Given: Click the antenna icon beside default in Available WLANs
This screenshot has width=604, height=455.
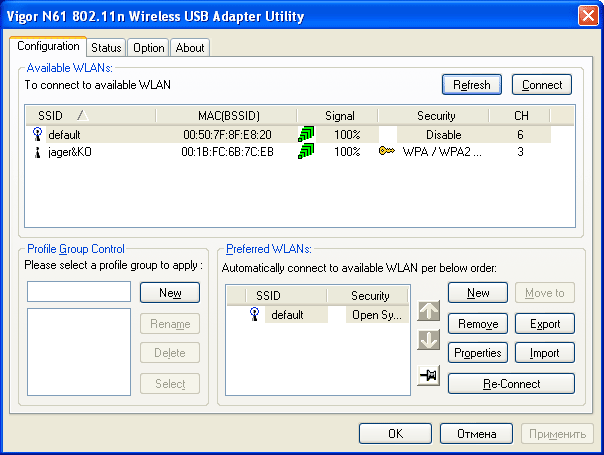Looking at the screenshot, I should click(x=37, y=134).
